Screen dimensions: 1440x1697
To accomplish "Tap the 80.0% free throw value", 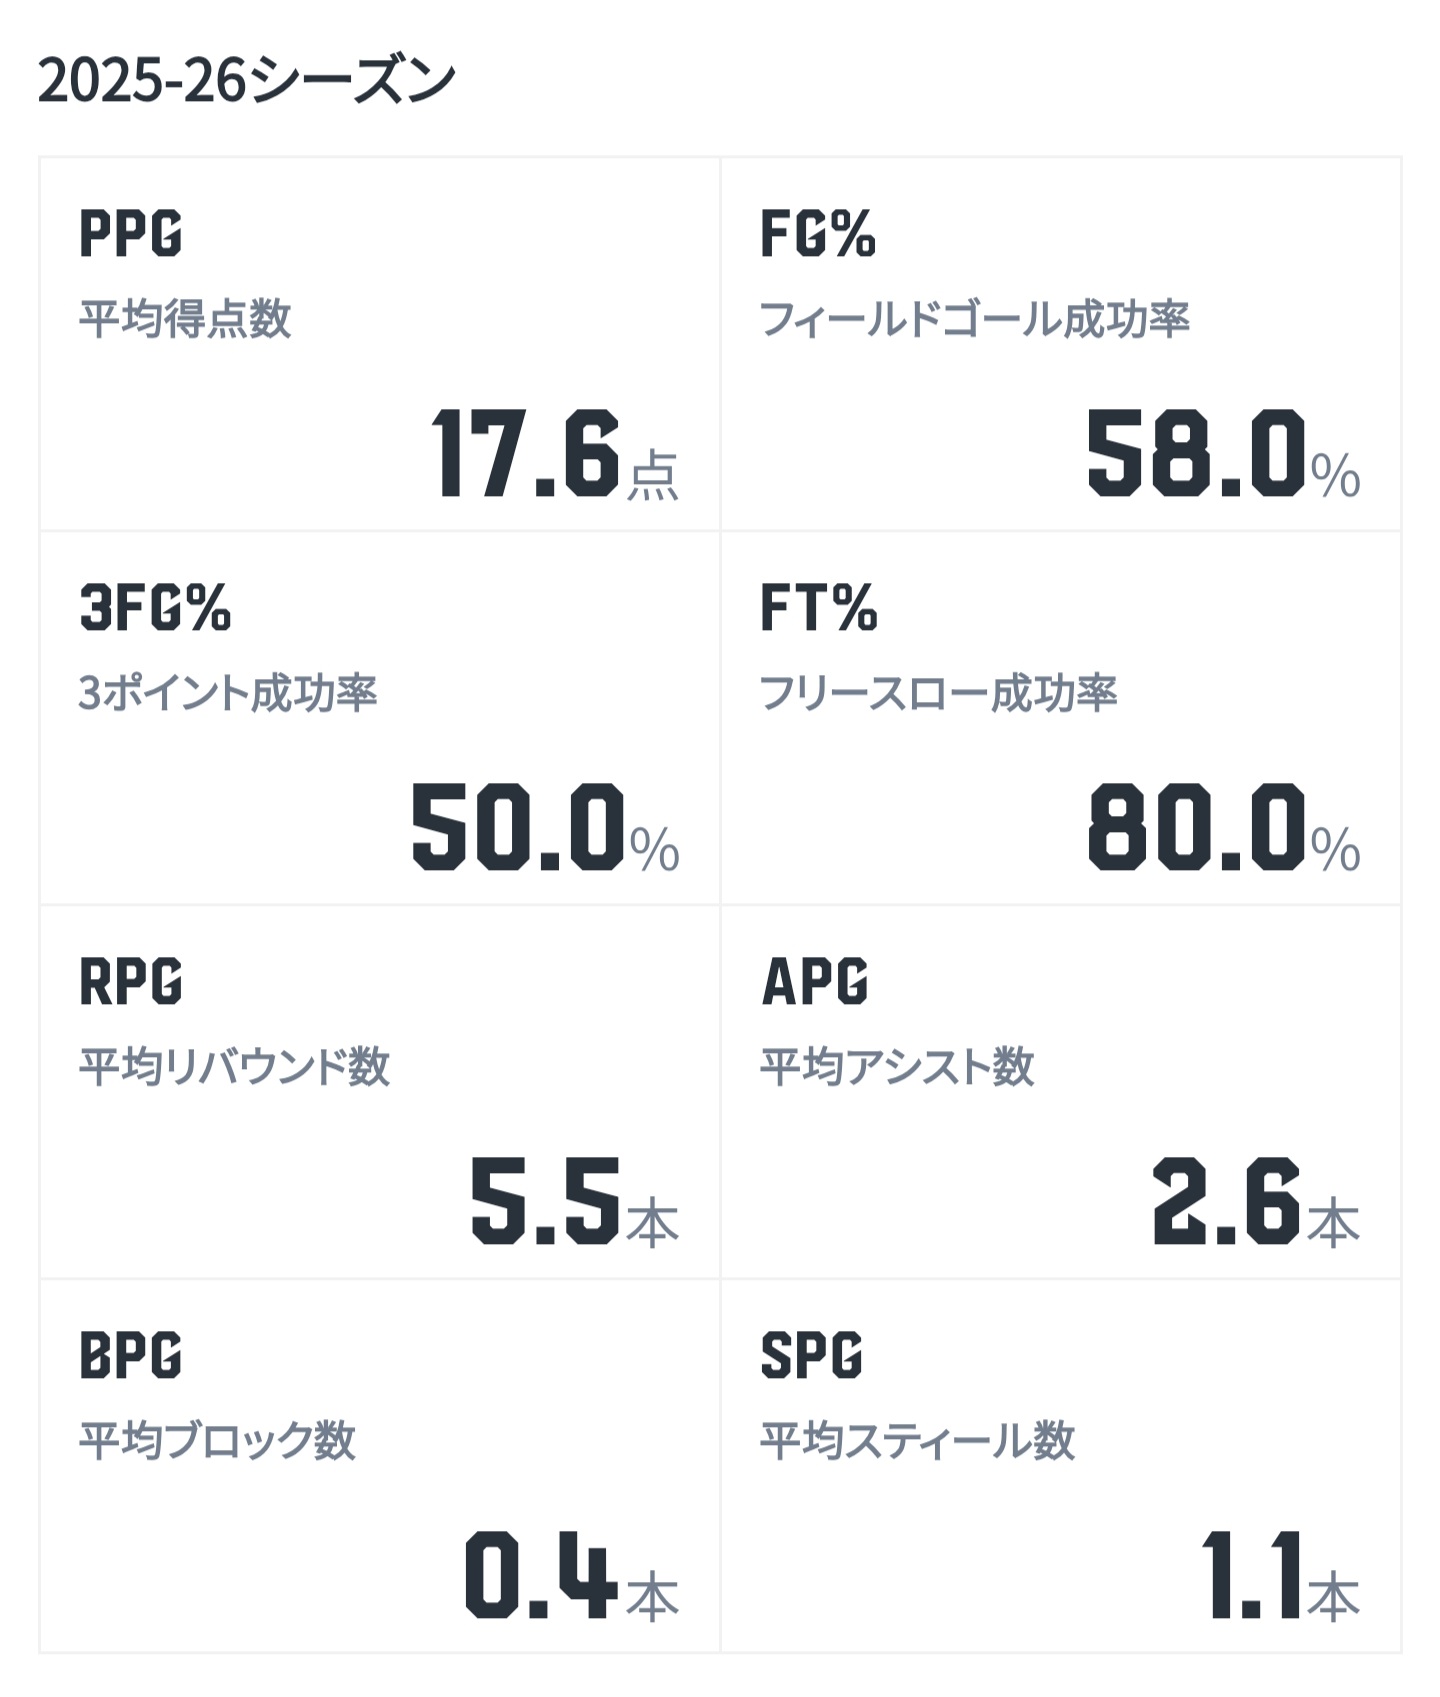I will 1224,828.
